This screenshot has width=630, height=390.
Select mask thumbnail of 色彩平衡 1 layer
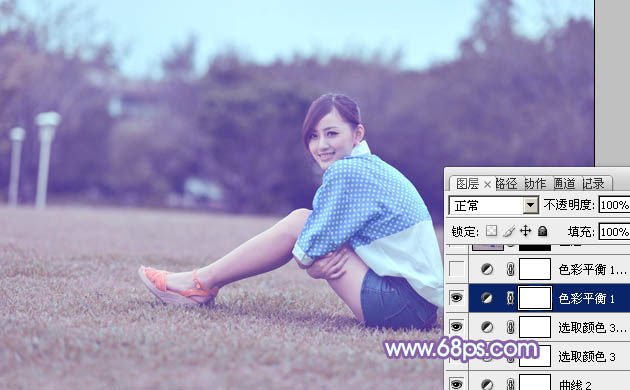[535, 298]
